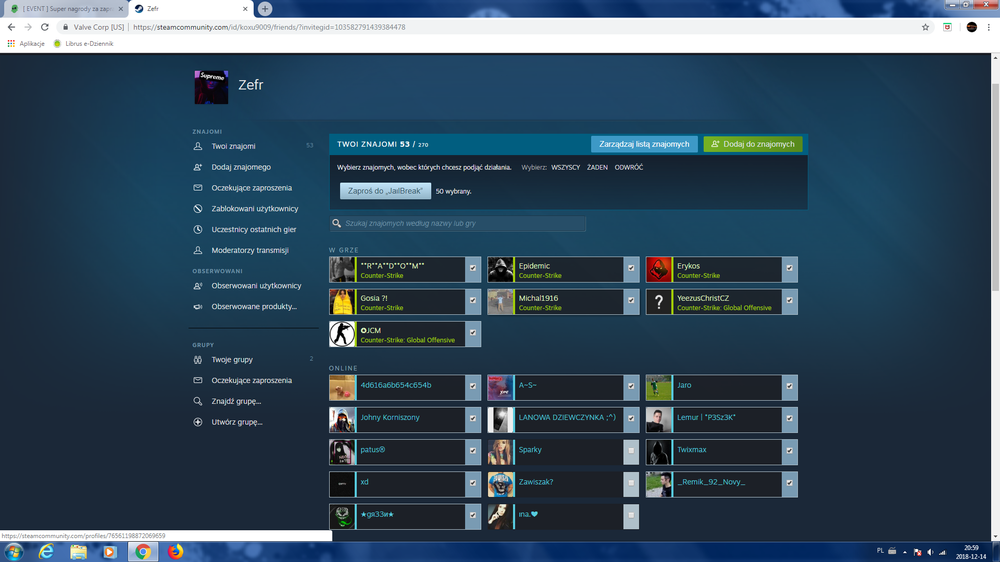Viewport: 1000px width, 562px height.
Task: Click the Dodaj znajomego add-person icon
Action: click(x=198, y=167)
